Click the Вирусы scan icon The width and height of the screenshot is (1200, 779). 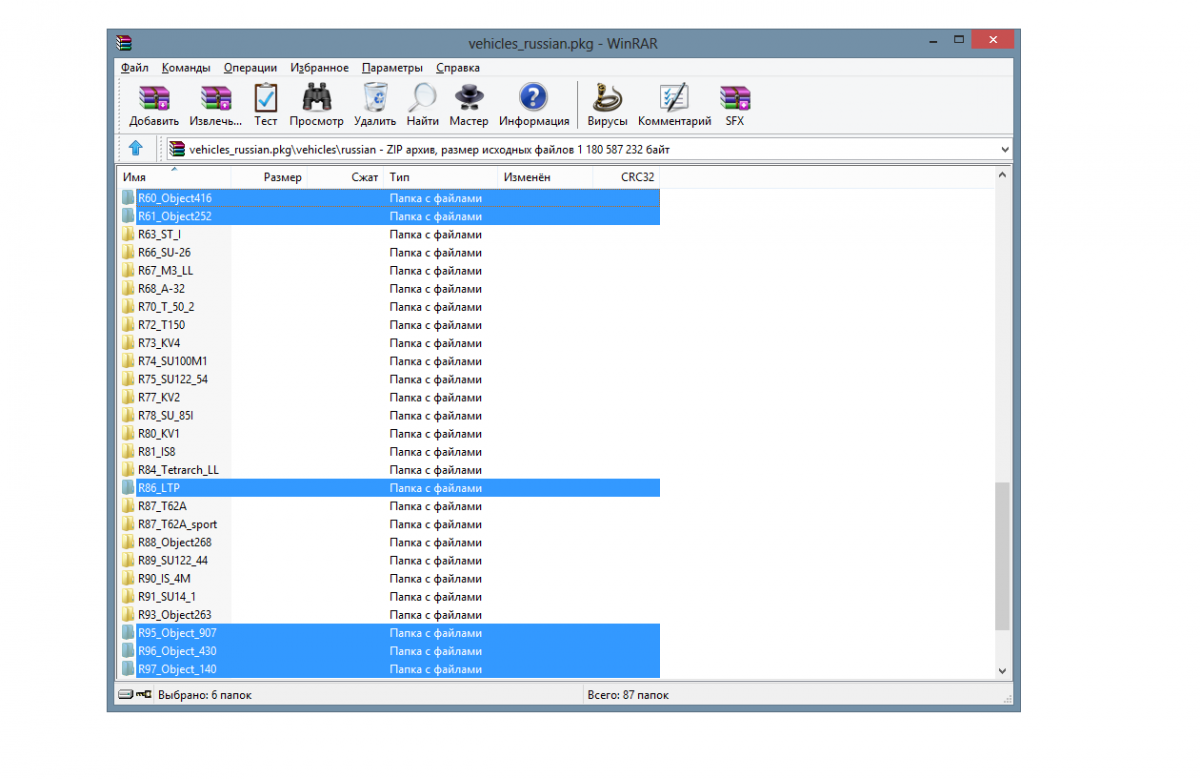point(607,97)
